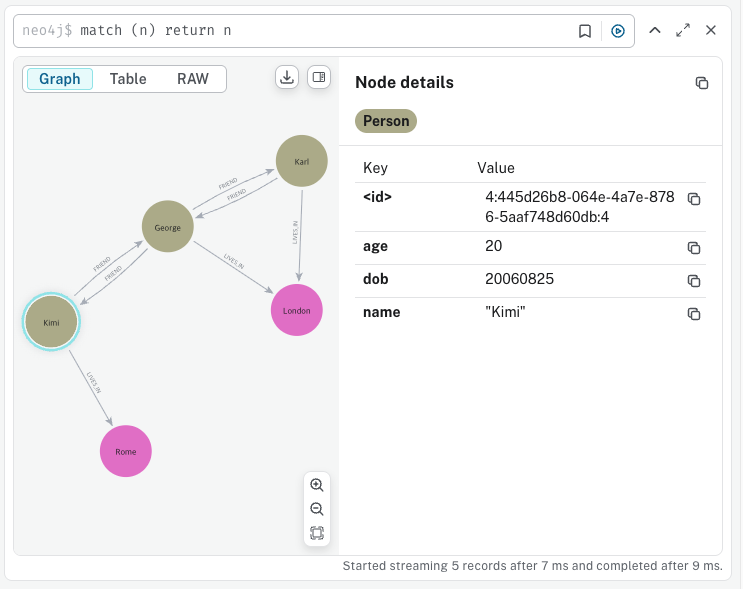Copy the age property value
Viewport: 743px width, 589px height.
pyautogui.click(x=694, y=248)
